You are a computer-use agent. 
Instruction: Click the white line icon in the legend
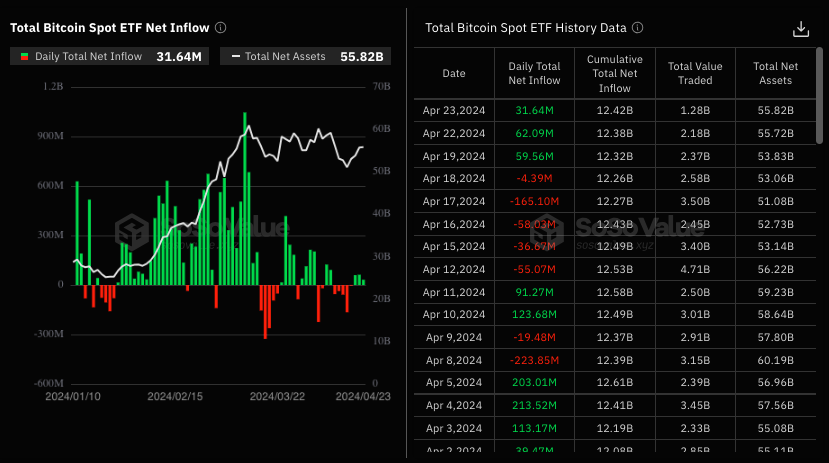[x=236, y=57]
